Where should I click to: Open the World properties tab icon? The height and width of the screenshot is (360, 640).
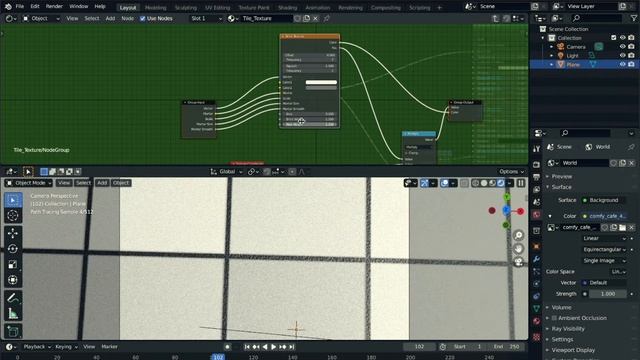536,215
